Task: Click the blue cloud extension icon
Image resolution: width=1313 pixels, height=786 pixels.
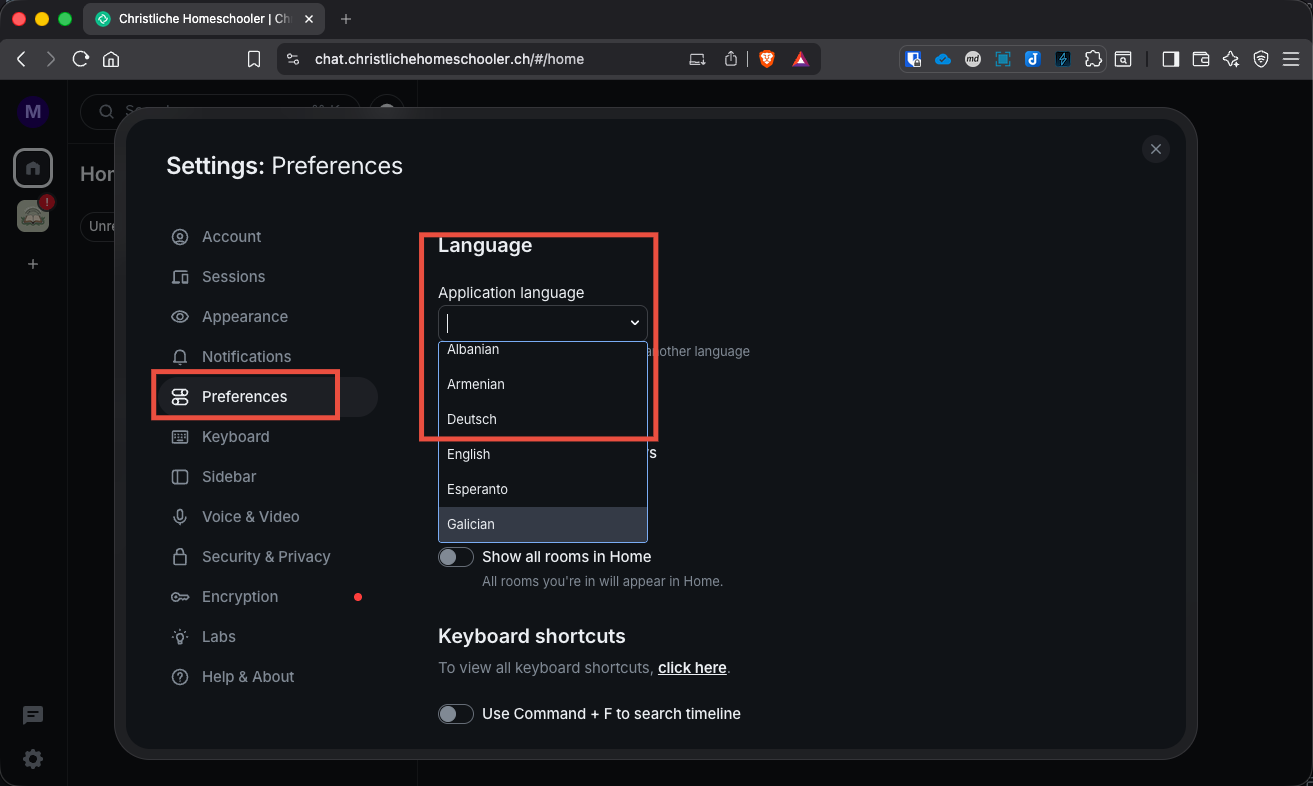Action: click(x=943, y=59)
